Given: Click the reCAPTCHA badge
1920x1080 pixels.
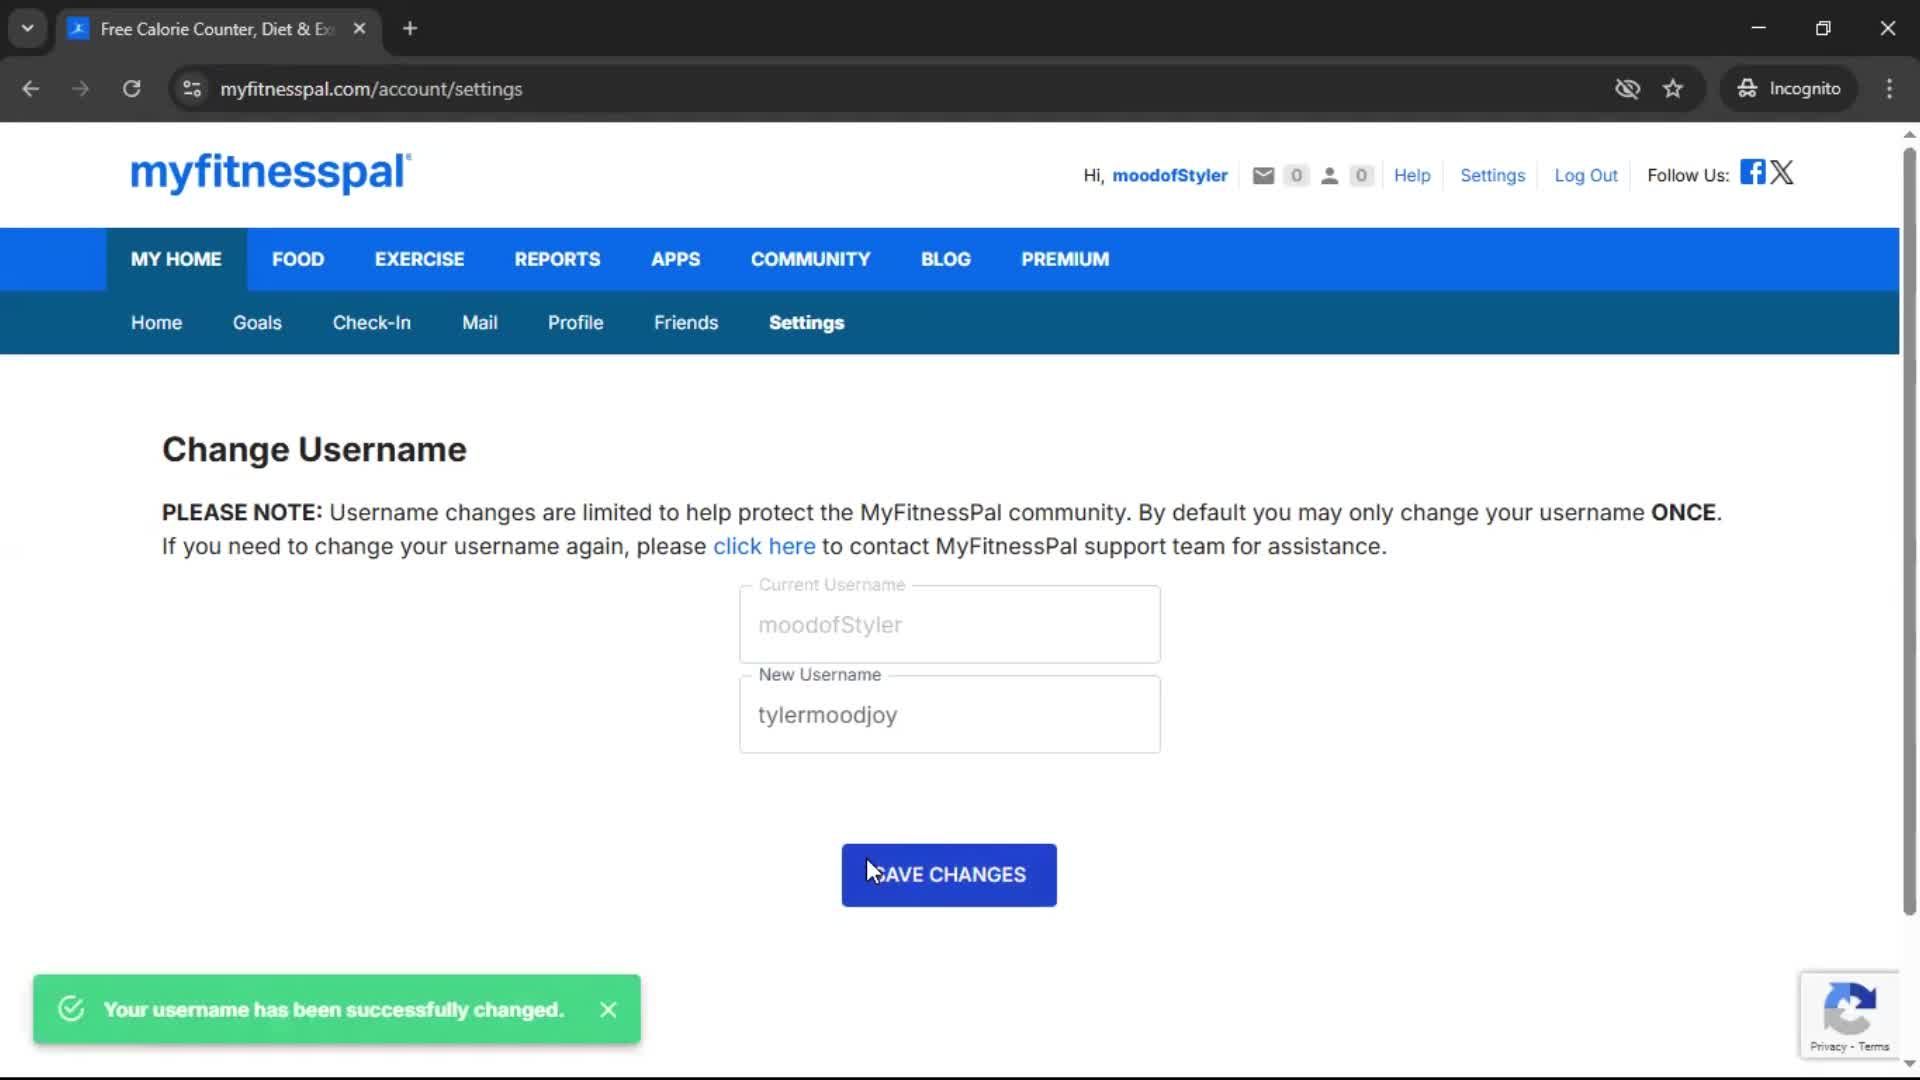Looking at the screenshot, I should [1849, 1015].
